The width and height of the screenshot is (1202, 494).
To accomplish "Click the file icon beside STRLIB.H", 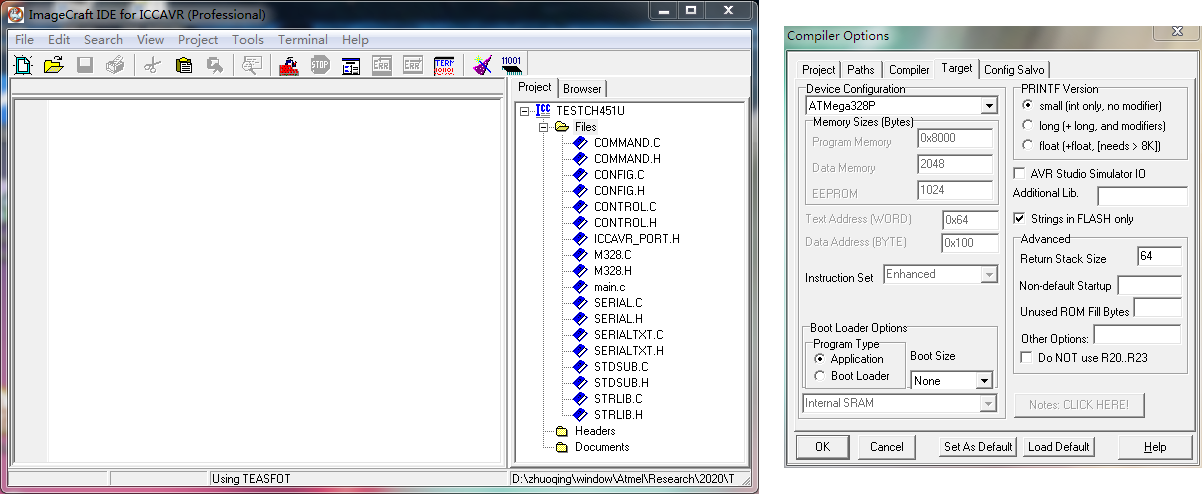I will pyautogui.click(x=580, y=415).
